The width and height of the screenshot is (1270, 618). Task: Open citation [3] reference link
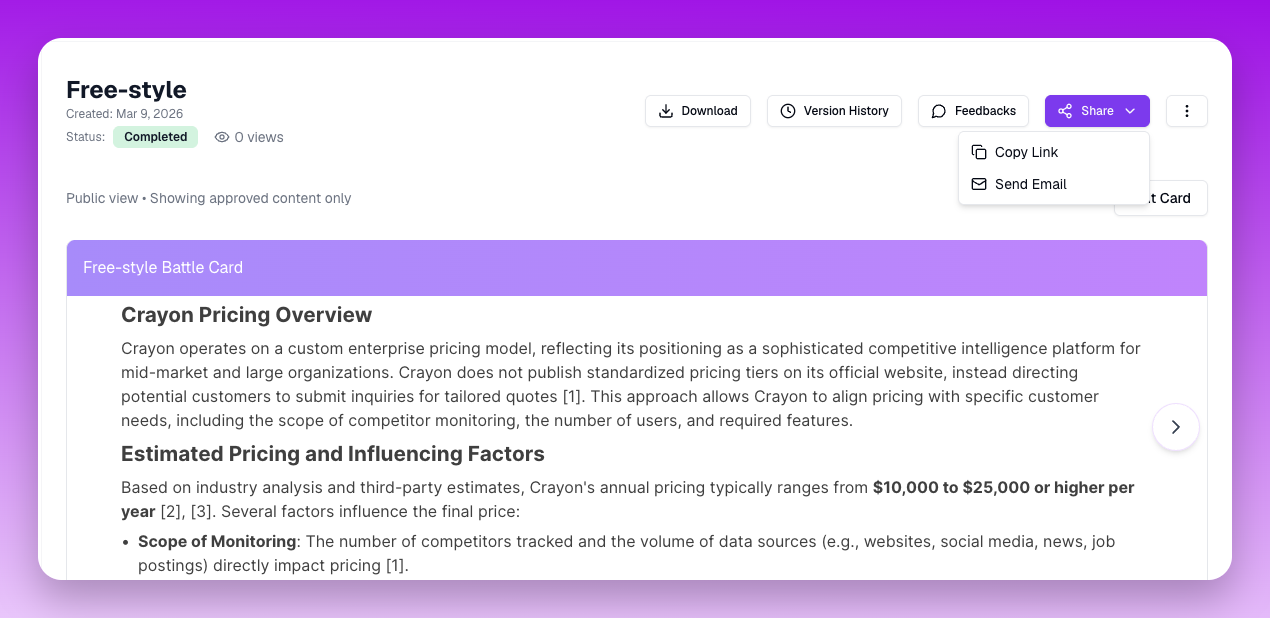click(x=204, y=512)
